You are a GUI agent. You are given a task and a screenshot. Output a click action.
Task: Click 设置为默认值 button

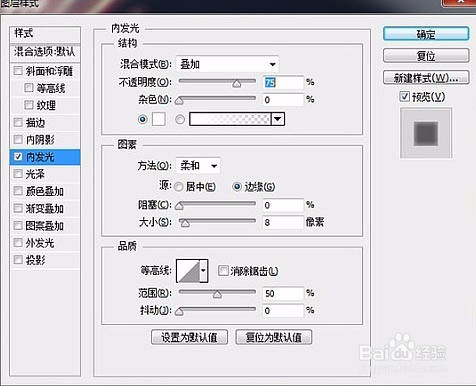click(x=189, y=337)
